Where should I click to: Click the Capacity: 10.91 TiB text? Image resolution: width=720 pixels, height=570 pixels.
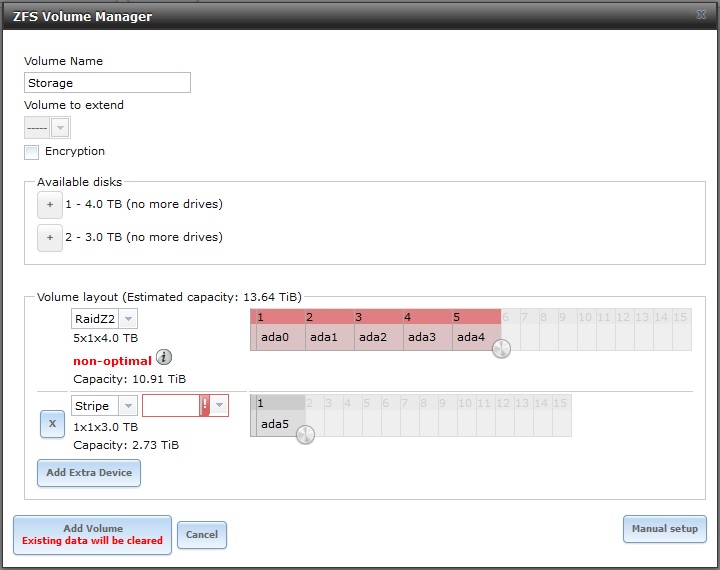click(x=129, y=379)
